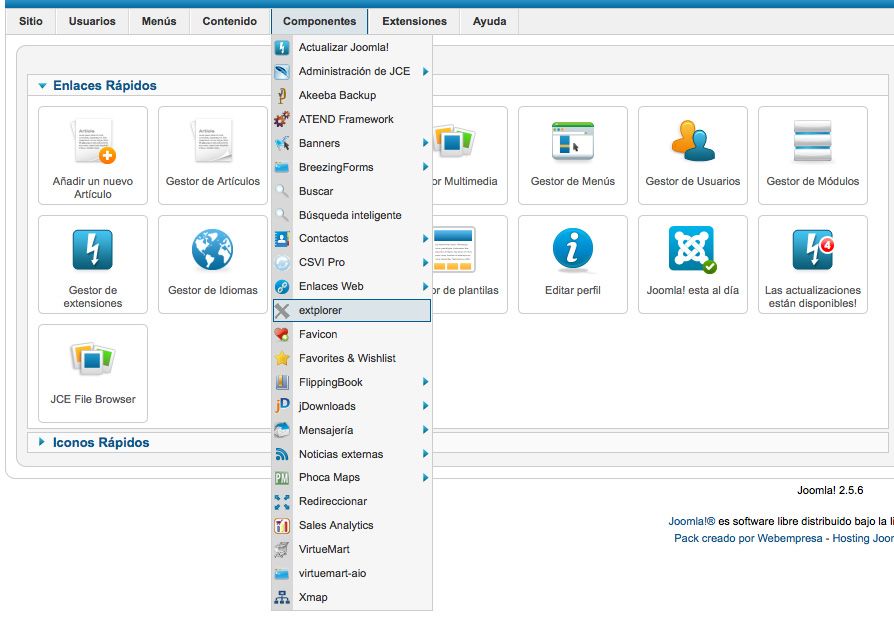Open the Gestor de Módulos icon
Viewport: 894px width, 639px height.
812,141
